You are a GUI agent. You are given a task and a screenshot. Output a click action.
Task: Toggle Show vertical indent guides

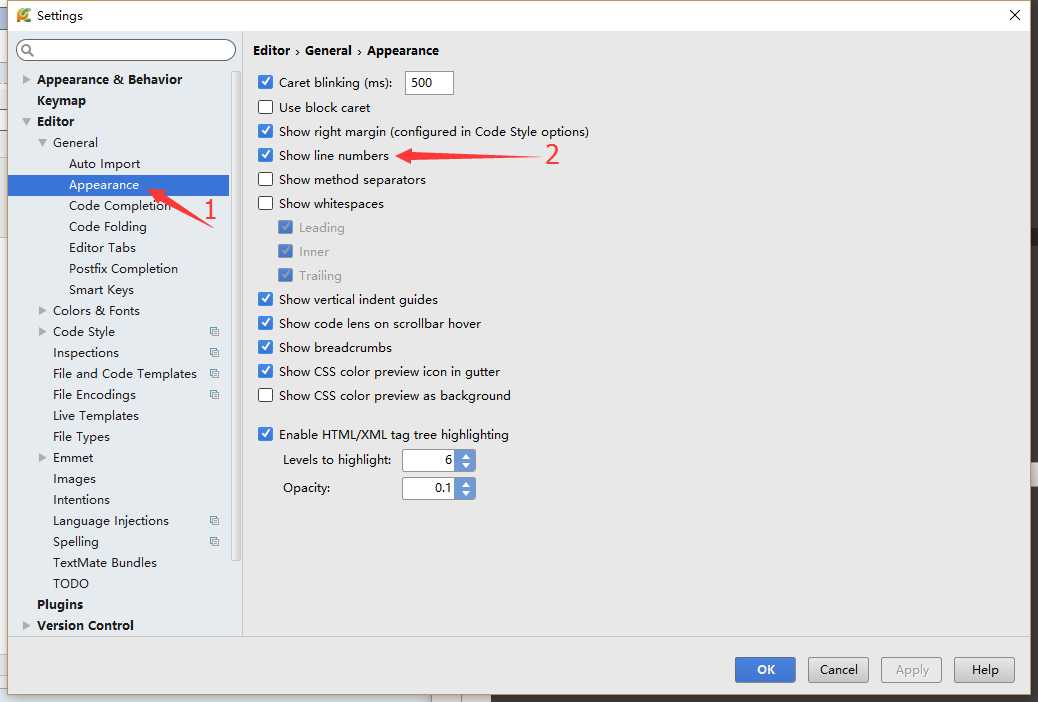pos(265,299)
